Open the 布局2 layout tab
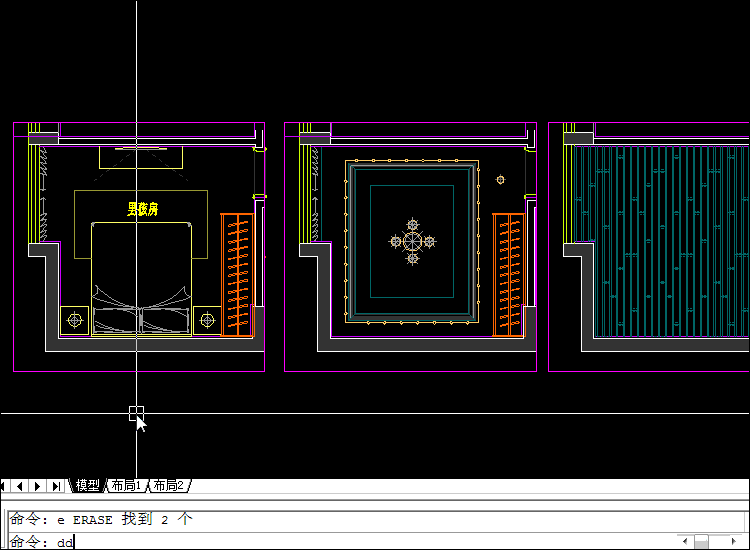Image resolution: width=750 pixels, height=550 pixels. (169, 485)
